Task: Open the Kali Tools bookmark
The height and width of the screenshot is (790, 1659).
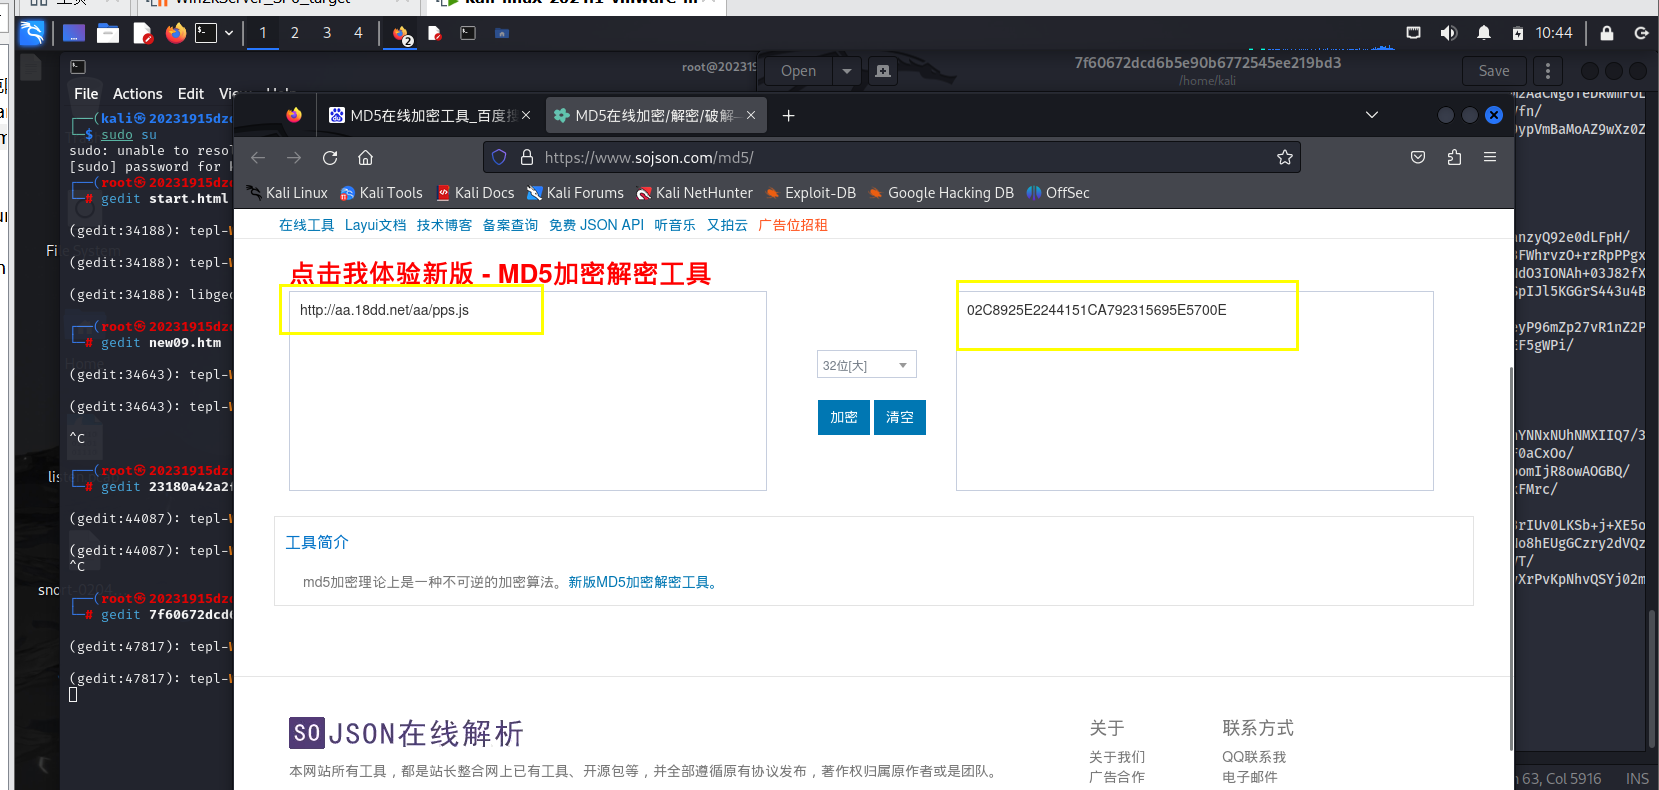Action: tap(381, 193)
